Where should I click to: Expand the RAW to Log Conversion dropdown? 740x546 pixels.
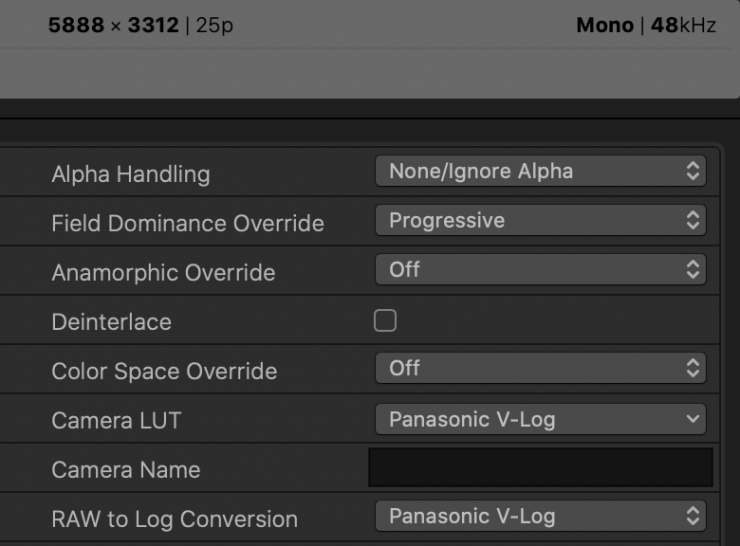click(x=540, y=517)
